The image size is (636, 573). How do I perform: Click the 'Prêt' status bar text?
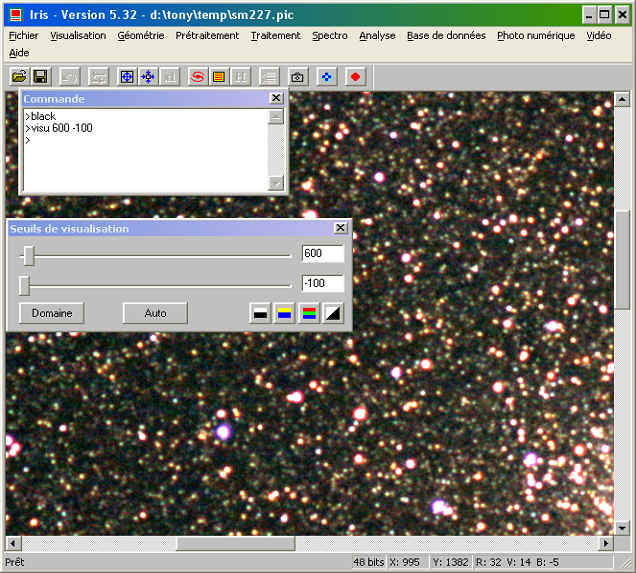pos(15,562)
